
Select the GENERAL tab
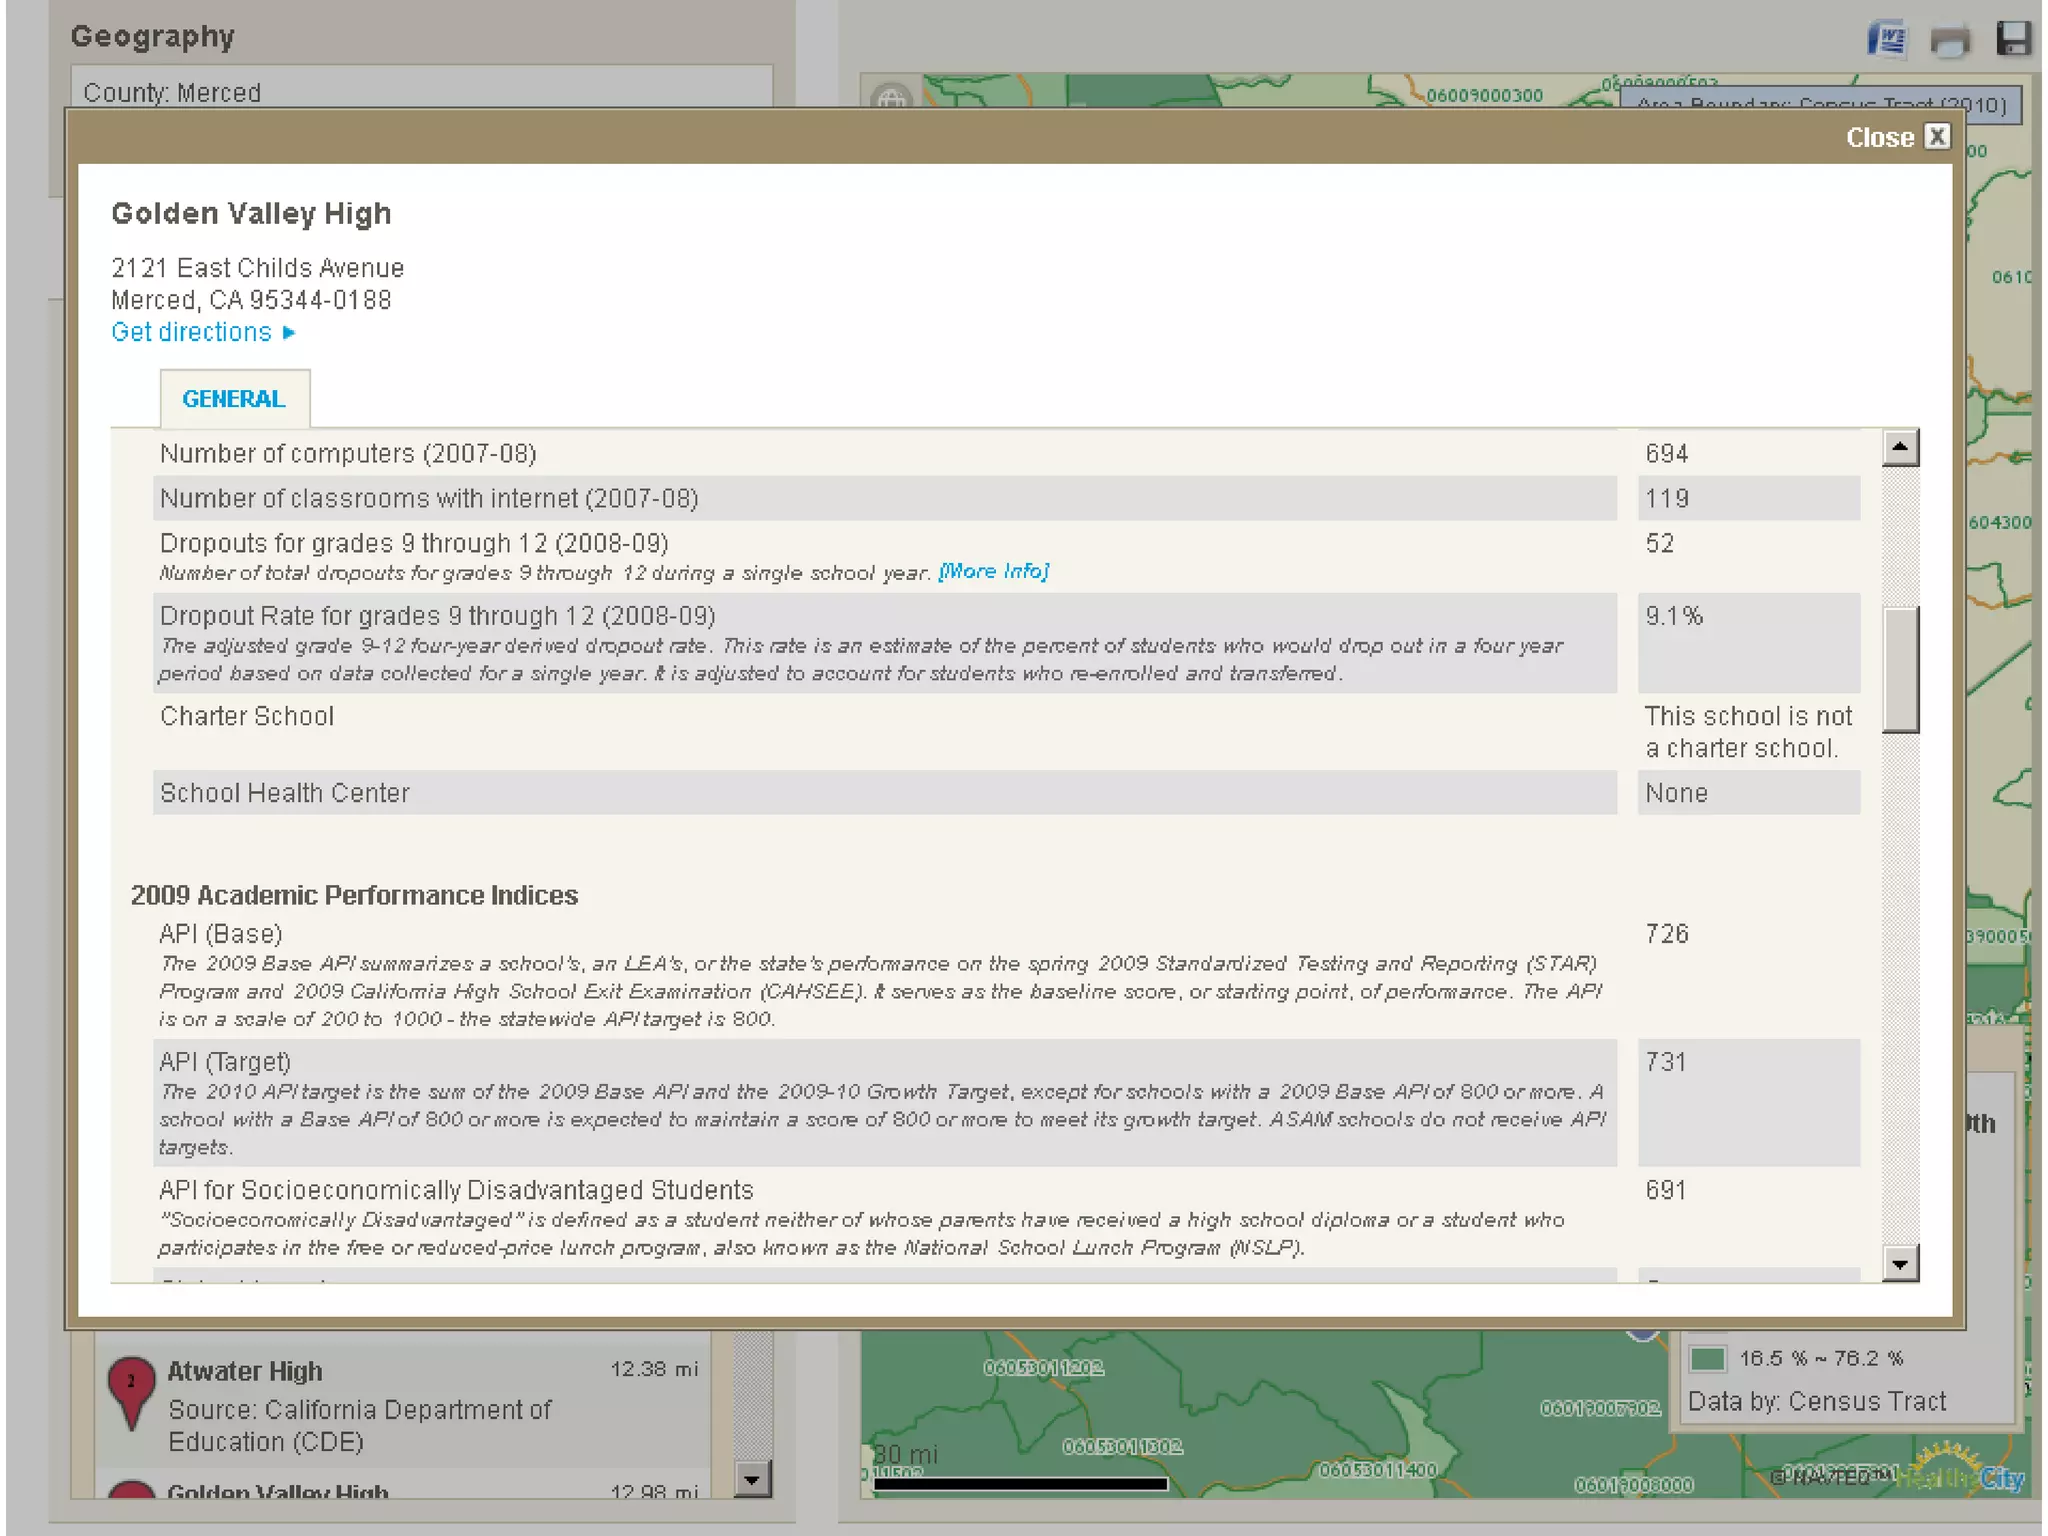234,399
